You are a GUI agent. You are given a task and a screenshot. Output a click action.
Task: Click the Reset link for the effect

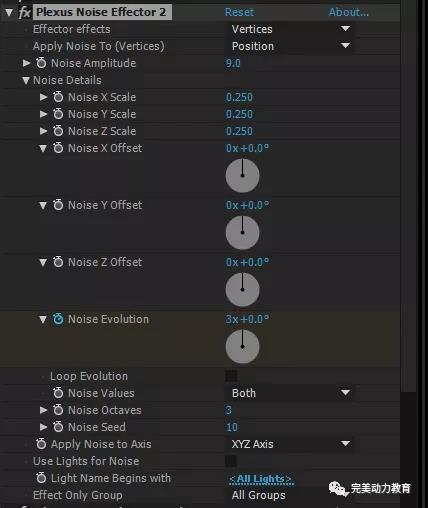click(x=239, y=12)
